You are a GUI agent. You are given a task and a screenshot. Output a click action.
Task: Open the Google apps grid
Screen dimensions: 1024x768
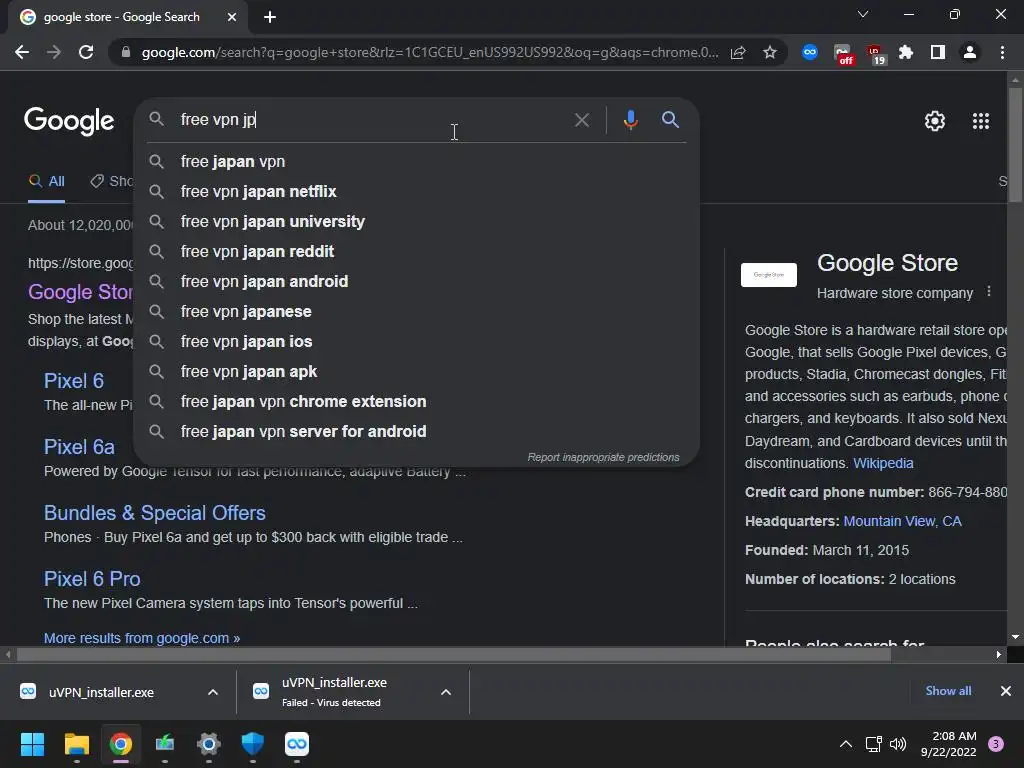click(981, 121)
